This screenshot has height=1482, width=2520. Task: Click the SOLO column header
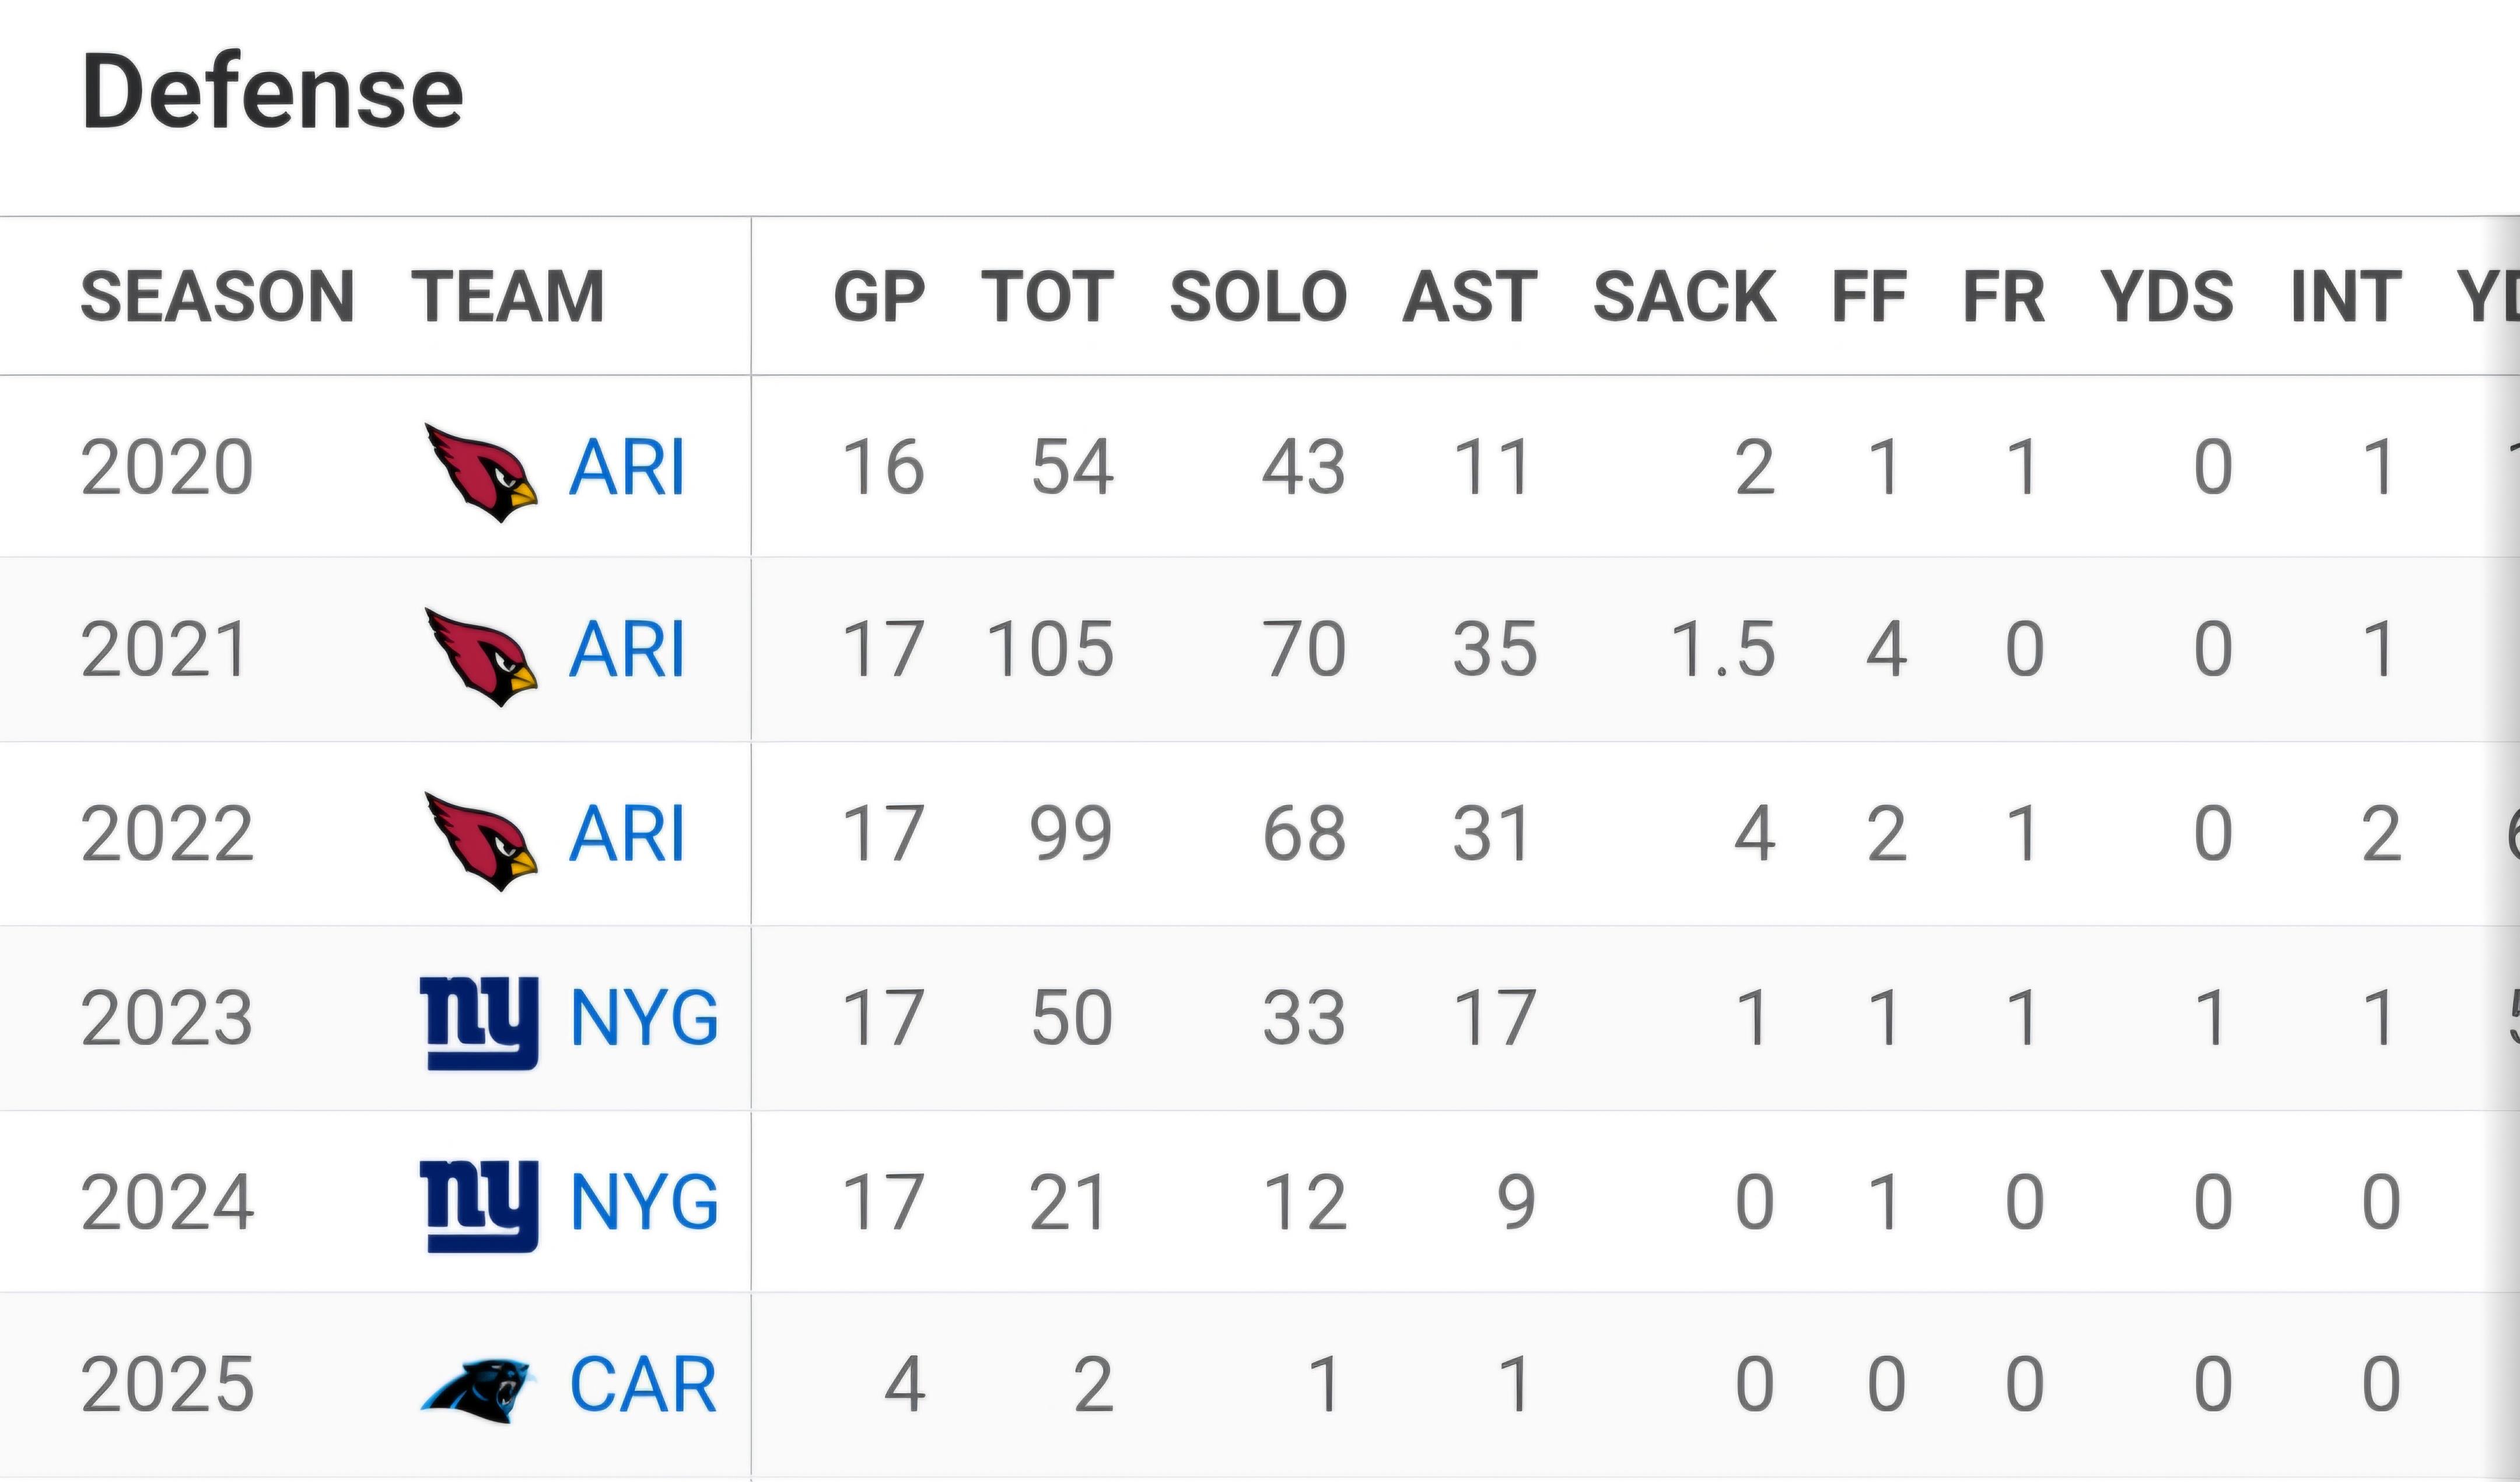(1258, 297)
